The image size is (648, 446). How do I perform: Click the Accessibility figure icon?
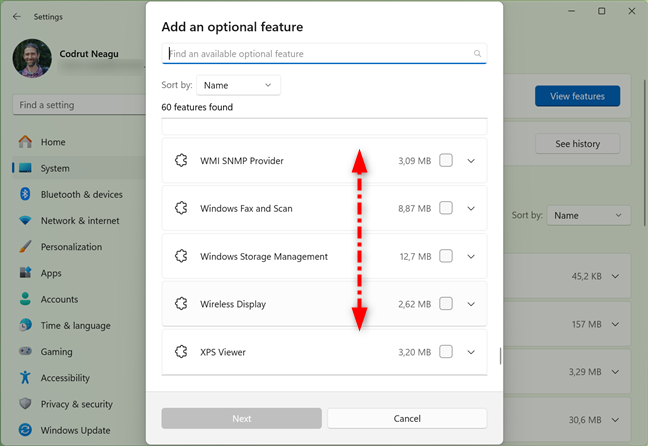click(25, 377)
